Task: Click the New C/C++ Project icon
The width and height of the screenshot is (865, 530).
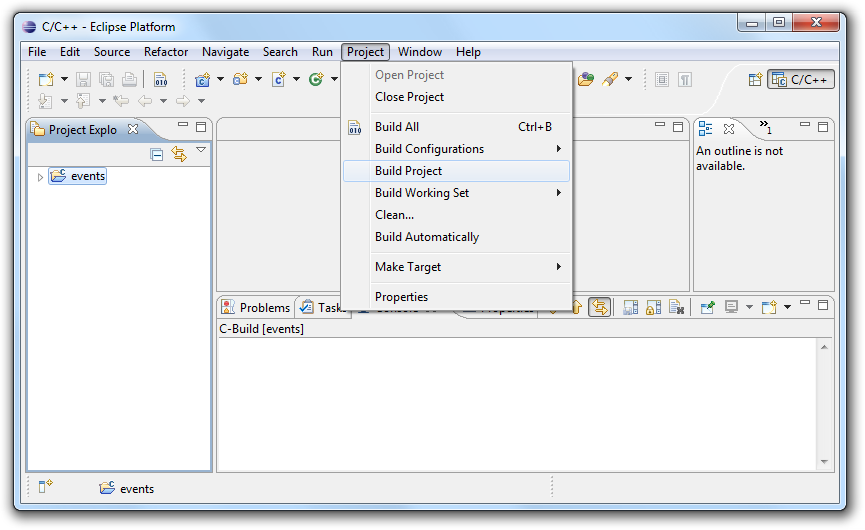Action: tap(202, 79)
